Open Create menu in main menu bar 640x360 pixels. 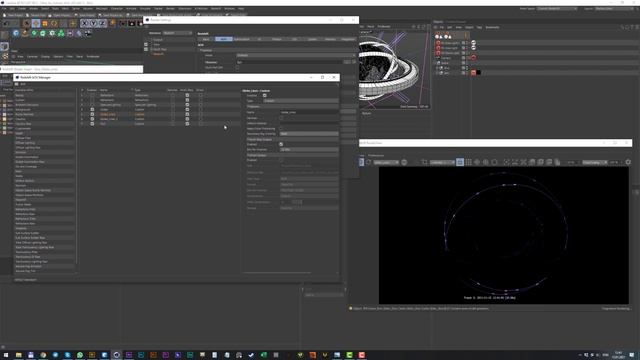point(22,9)
